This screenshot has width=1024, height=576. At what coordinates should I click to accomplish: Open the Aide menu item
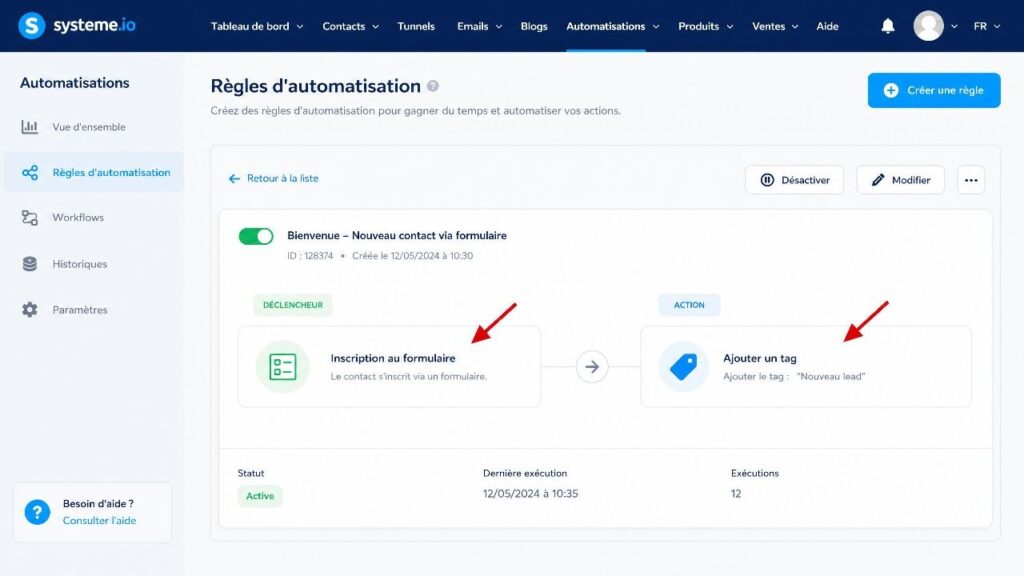pos(827,26)
